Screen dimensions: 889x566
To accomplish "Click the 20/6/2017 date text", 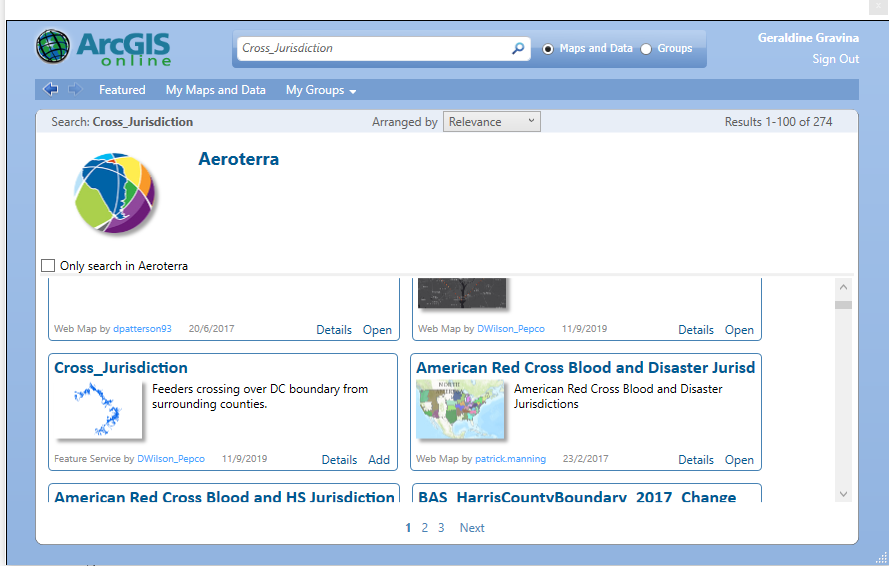I will coord(211,328).
